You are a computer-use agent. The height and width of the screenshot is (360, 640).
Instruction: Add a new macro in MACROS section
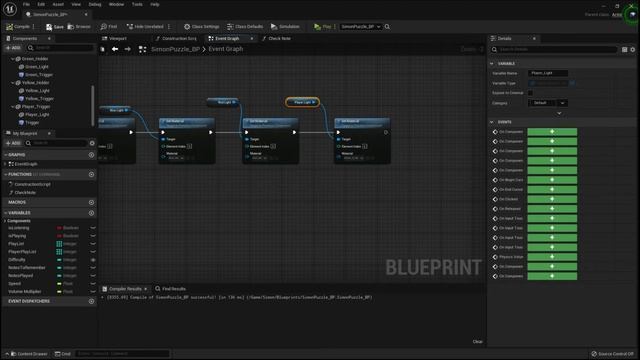(91, 202)
